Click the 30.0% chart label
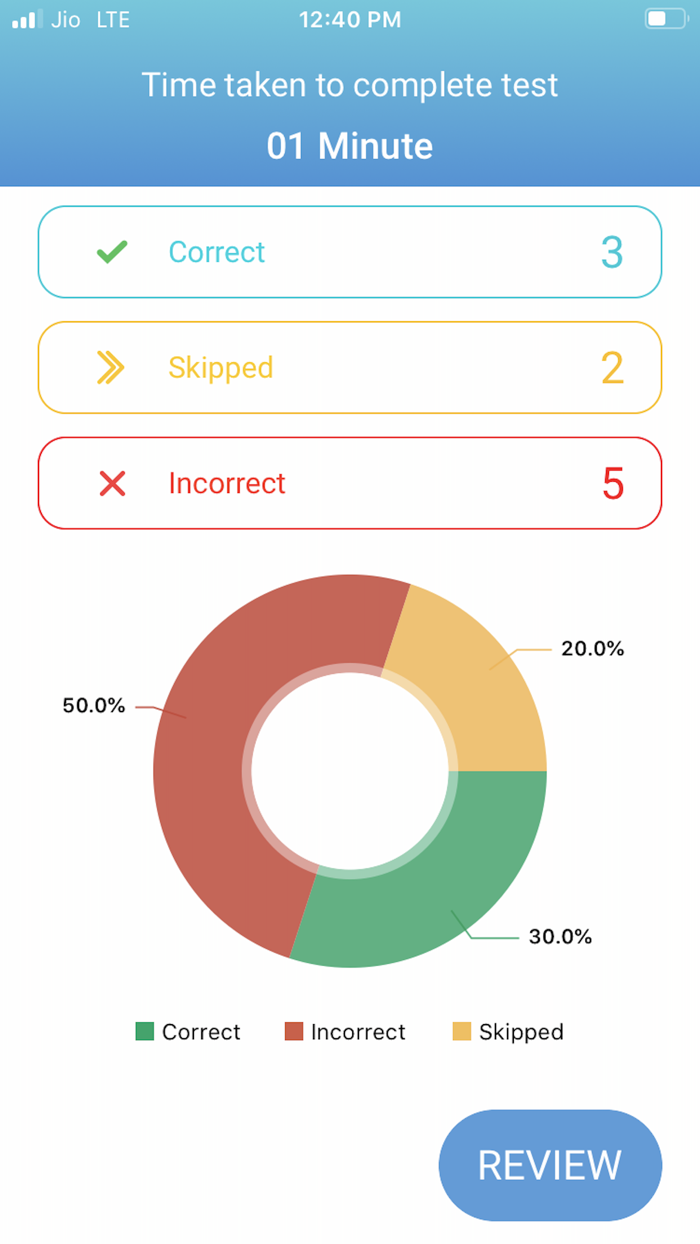This screenshot has width=700, height=1244. [x=560, y=937]
